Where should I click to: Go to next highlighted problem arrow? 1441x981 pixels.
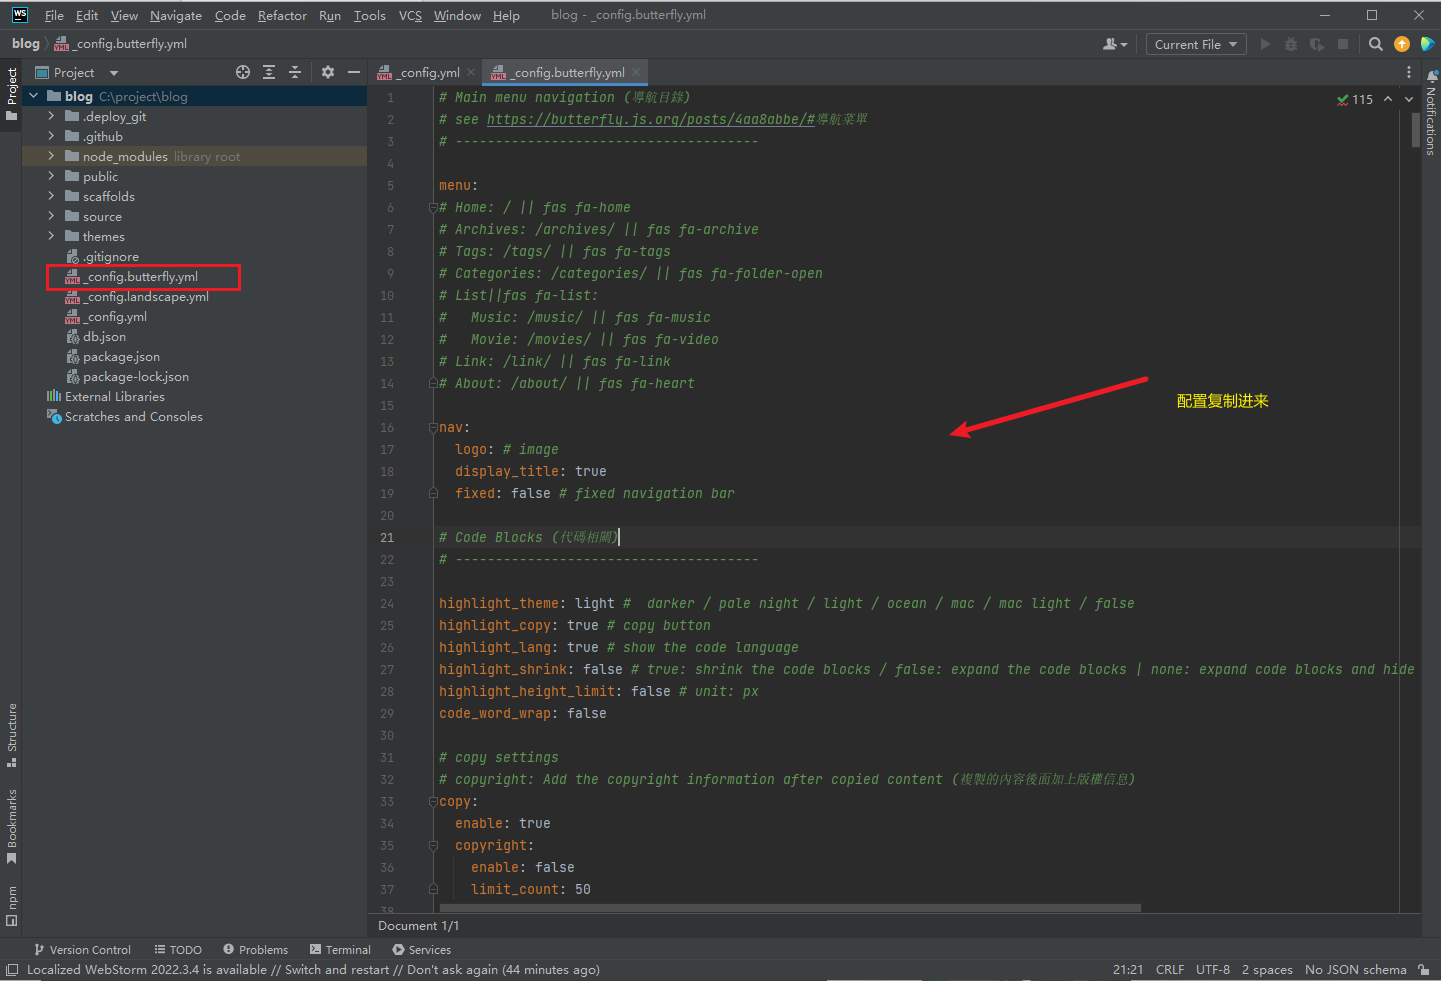1409,99
